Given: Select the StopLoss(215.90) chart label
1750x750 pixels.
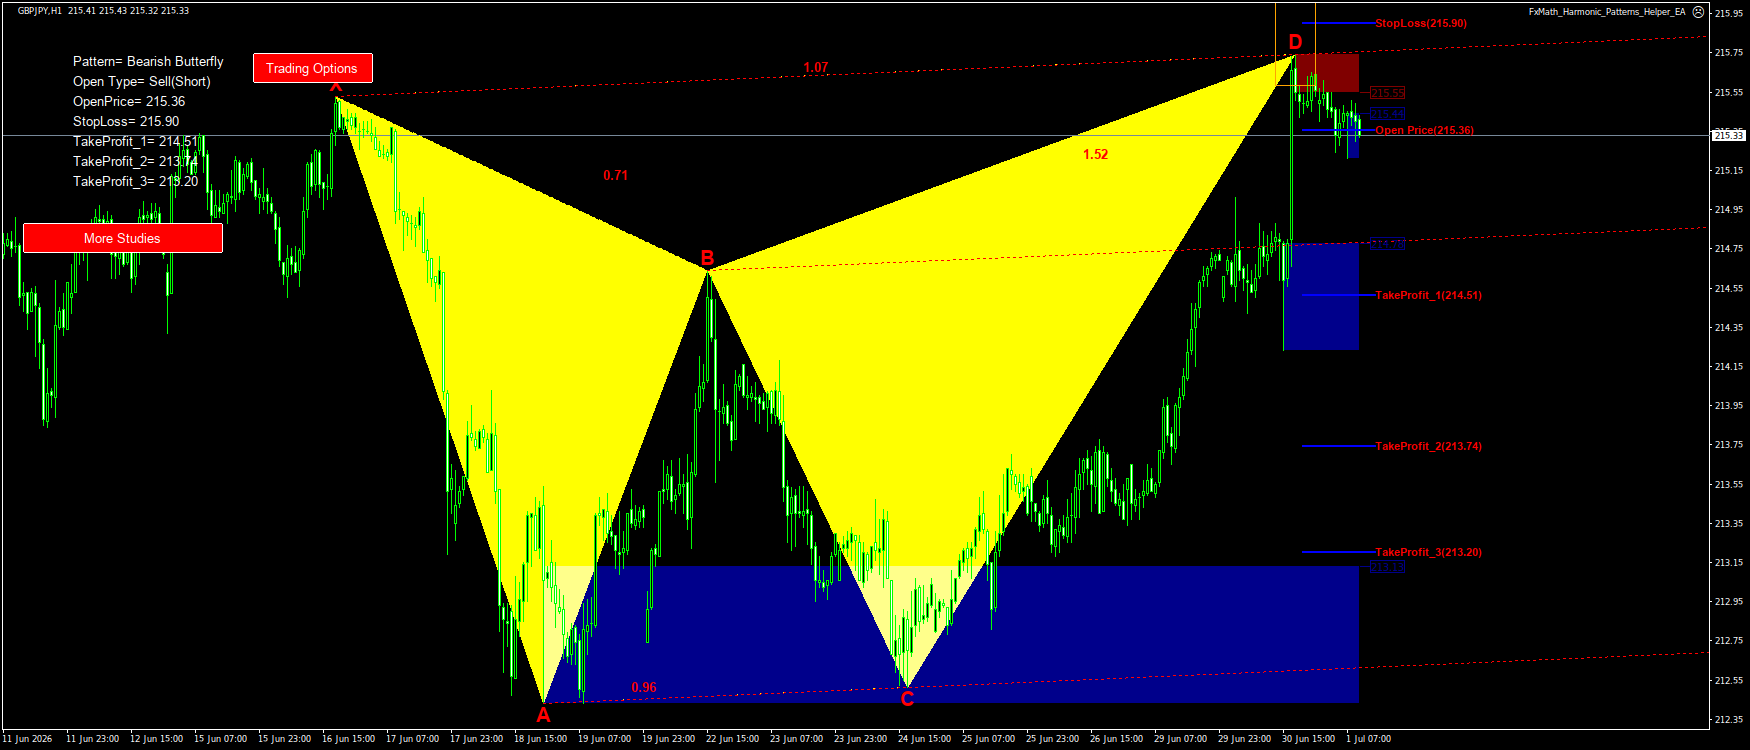Looking at the screenshot, I should 1421,23.
